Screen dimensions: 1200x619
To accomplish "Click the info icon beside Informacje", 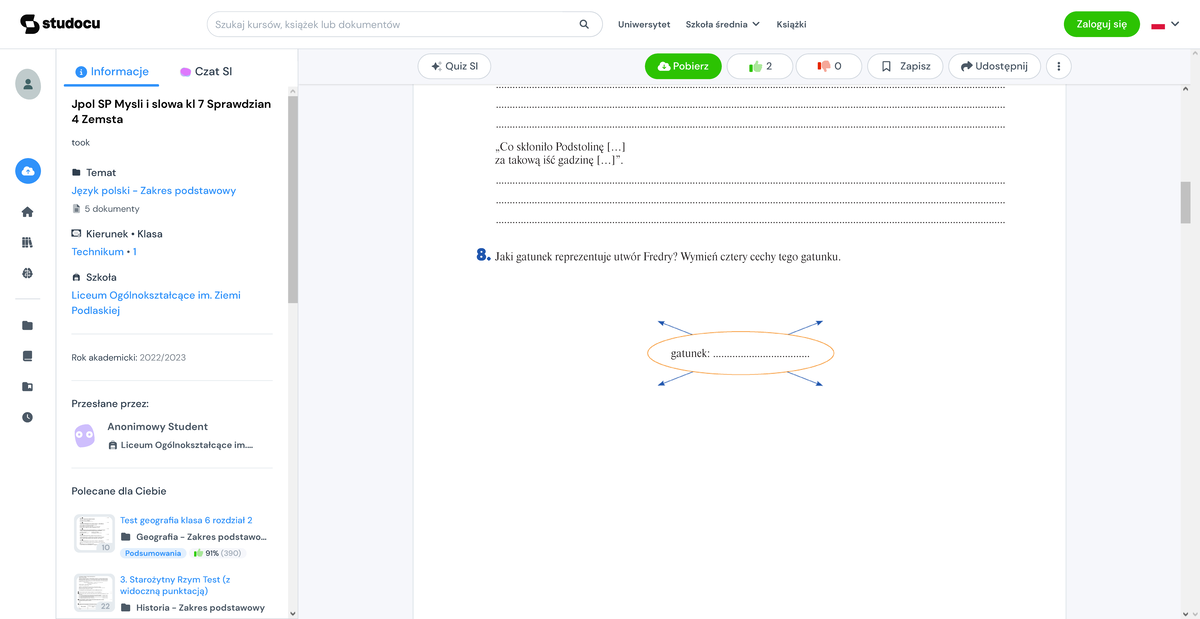I will [81, 72].
